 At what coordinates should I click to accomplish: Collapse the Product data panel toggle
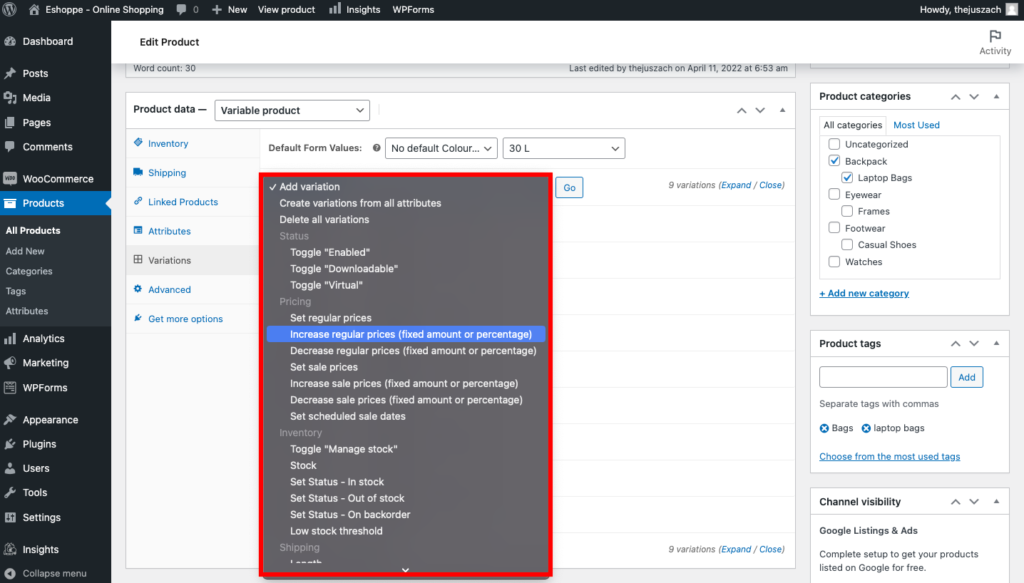point(782,110)
